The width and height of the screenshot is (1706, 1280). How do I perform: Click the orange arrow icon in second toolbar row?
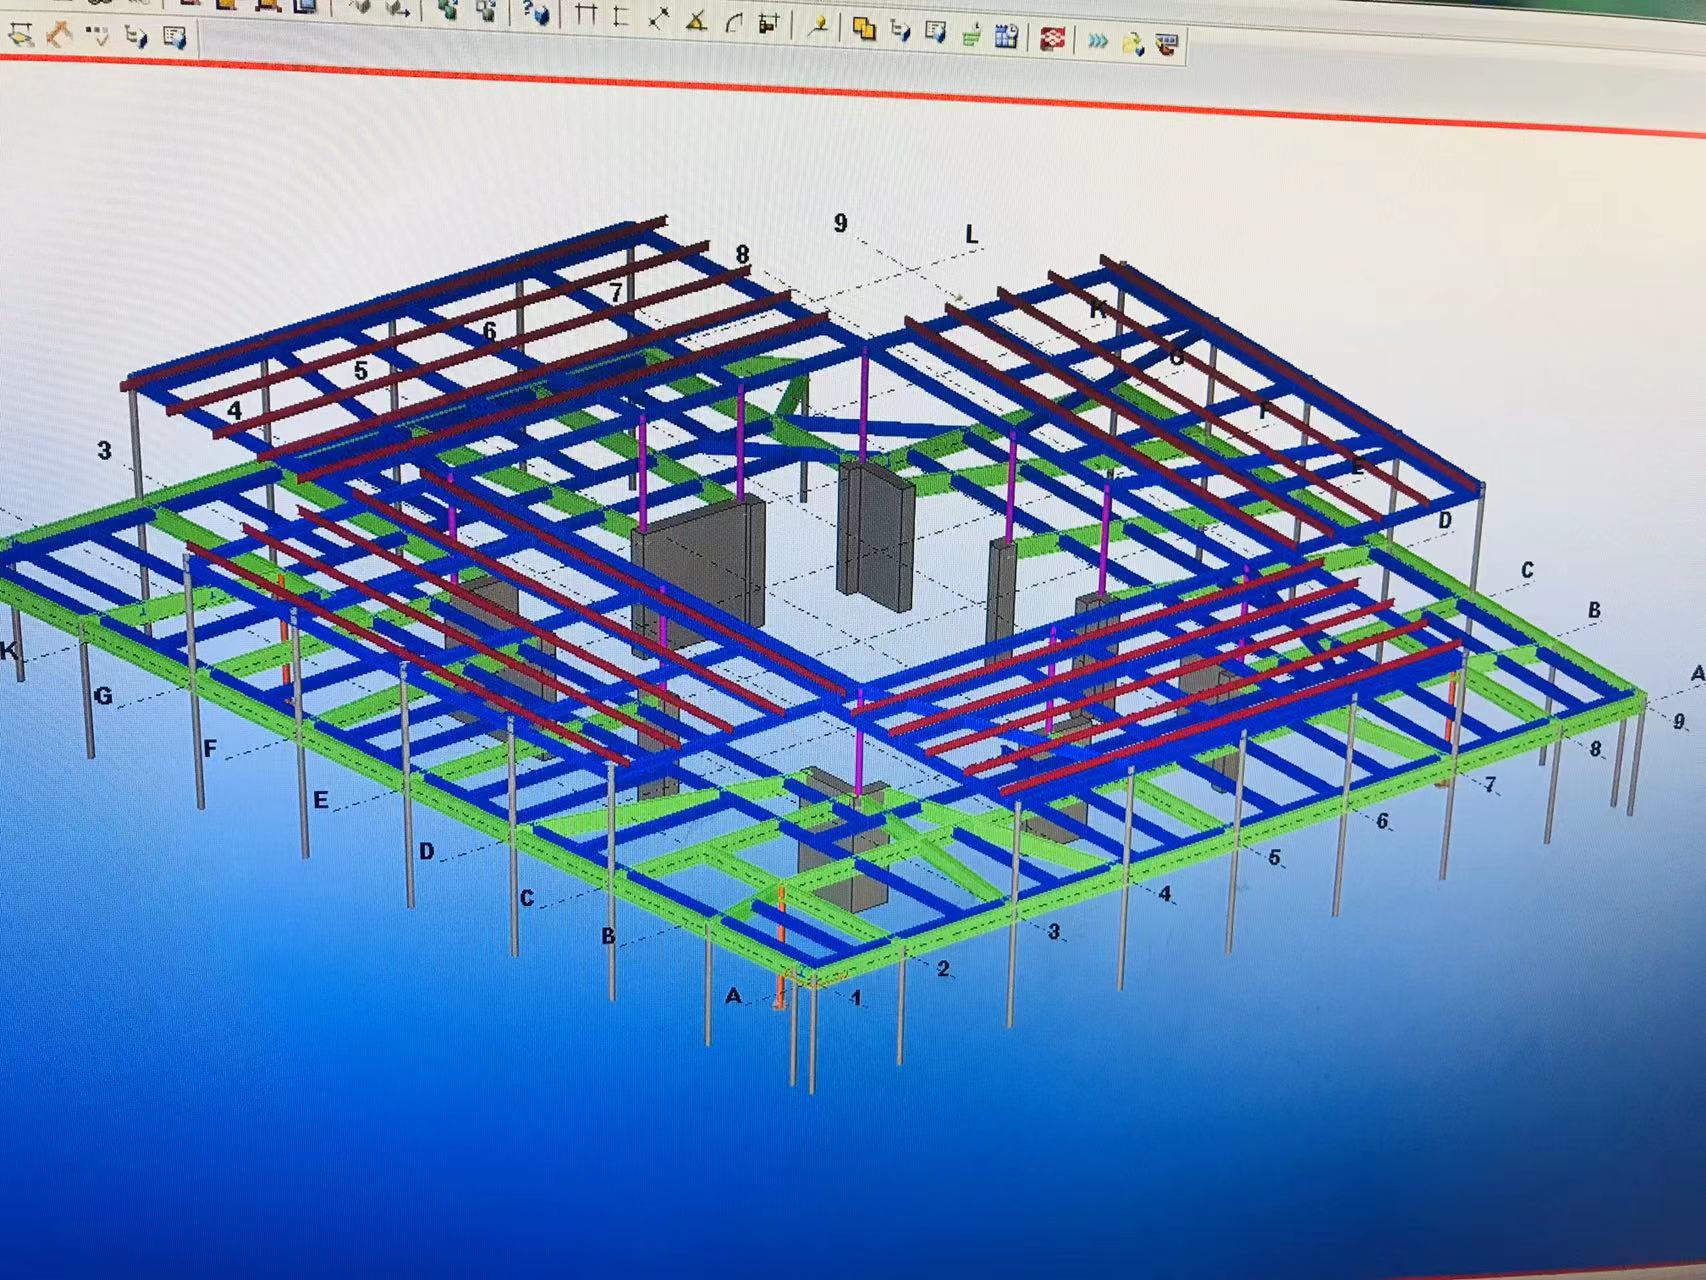point(59,36)
